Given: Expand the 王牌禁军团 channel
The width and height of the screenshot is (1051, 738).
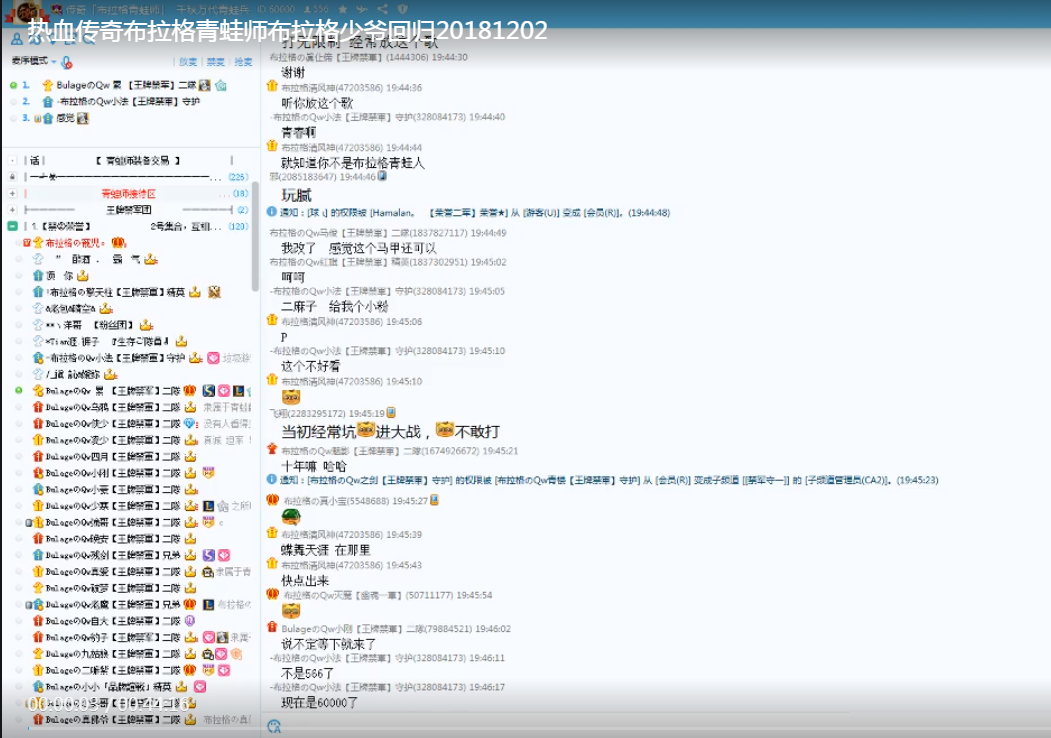Looking at the screenshot, I should [x=12, y=210].
